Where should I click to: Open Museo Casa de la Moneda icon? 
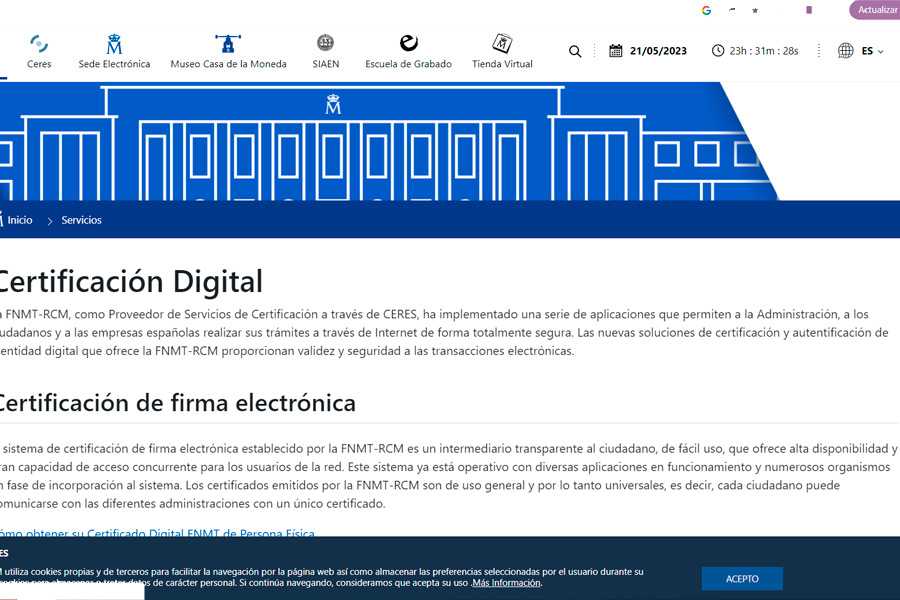tap(228, 44)
